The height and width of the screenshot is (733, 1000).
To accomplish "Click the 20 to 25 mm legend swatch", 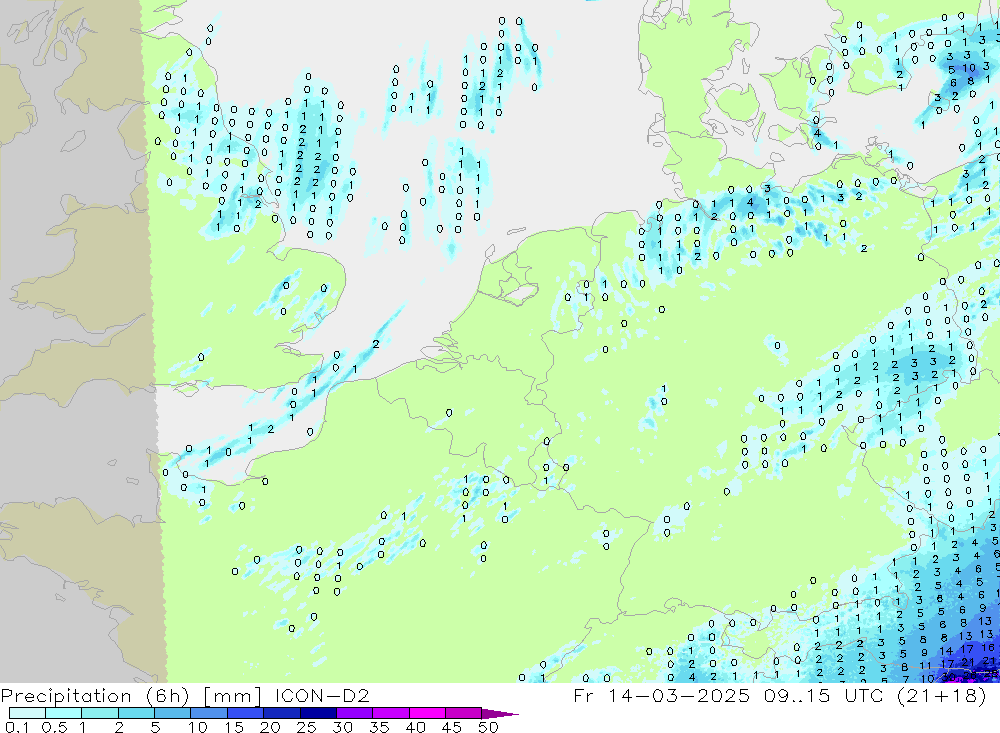I will [281, 713].
